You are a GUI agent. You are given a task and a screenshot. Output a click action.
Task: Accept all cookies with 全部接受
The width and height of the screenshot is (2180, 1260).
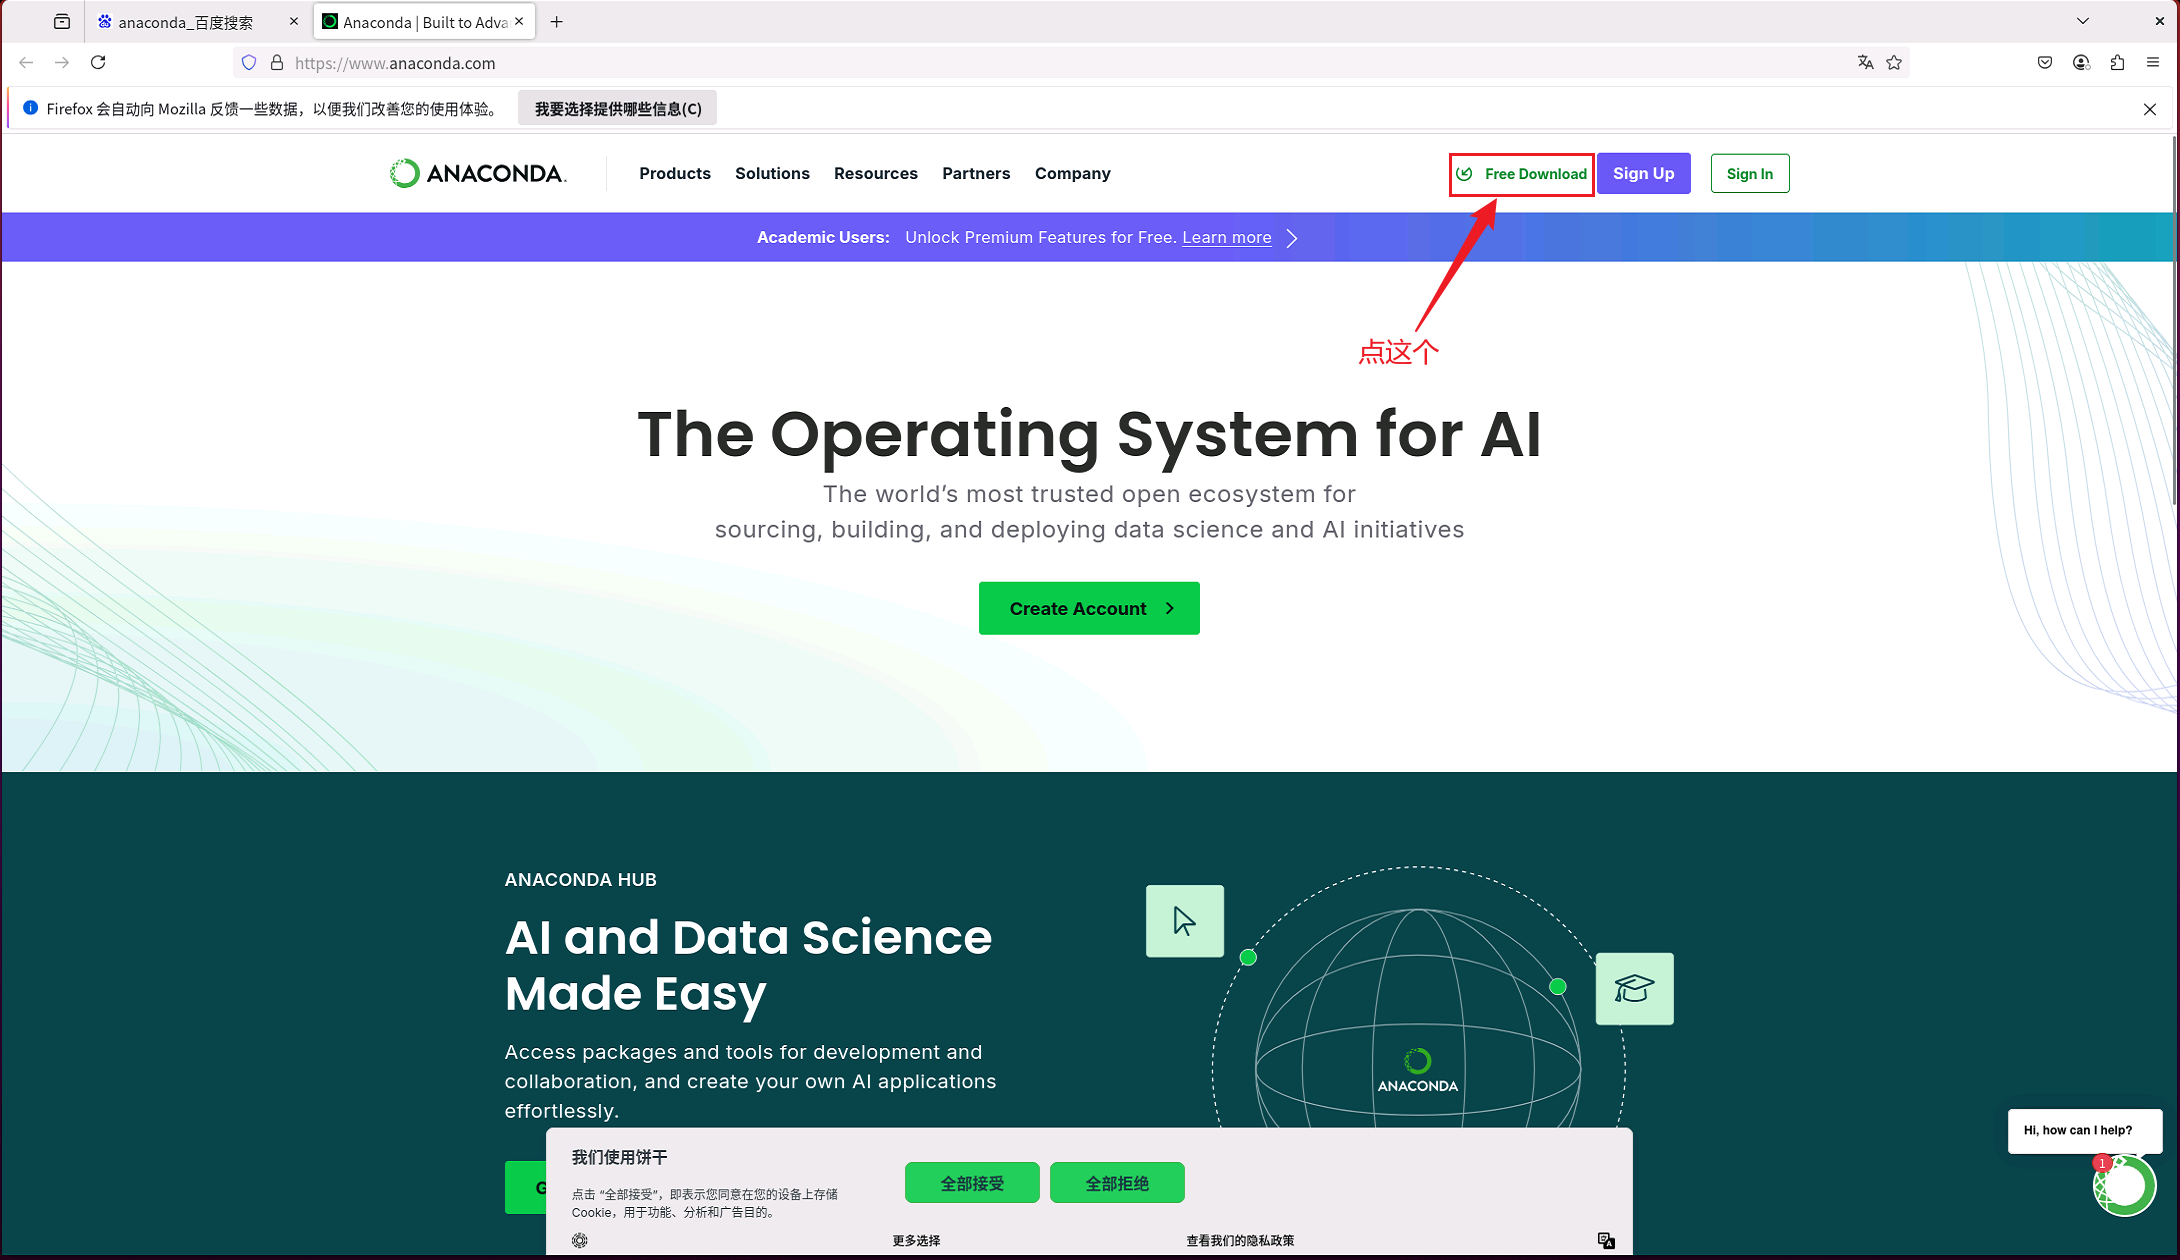[x=972, y=1183]
